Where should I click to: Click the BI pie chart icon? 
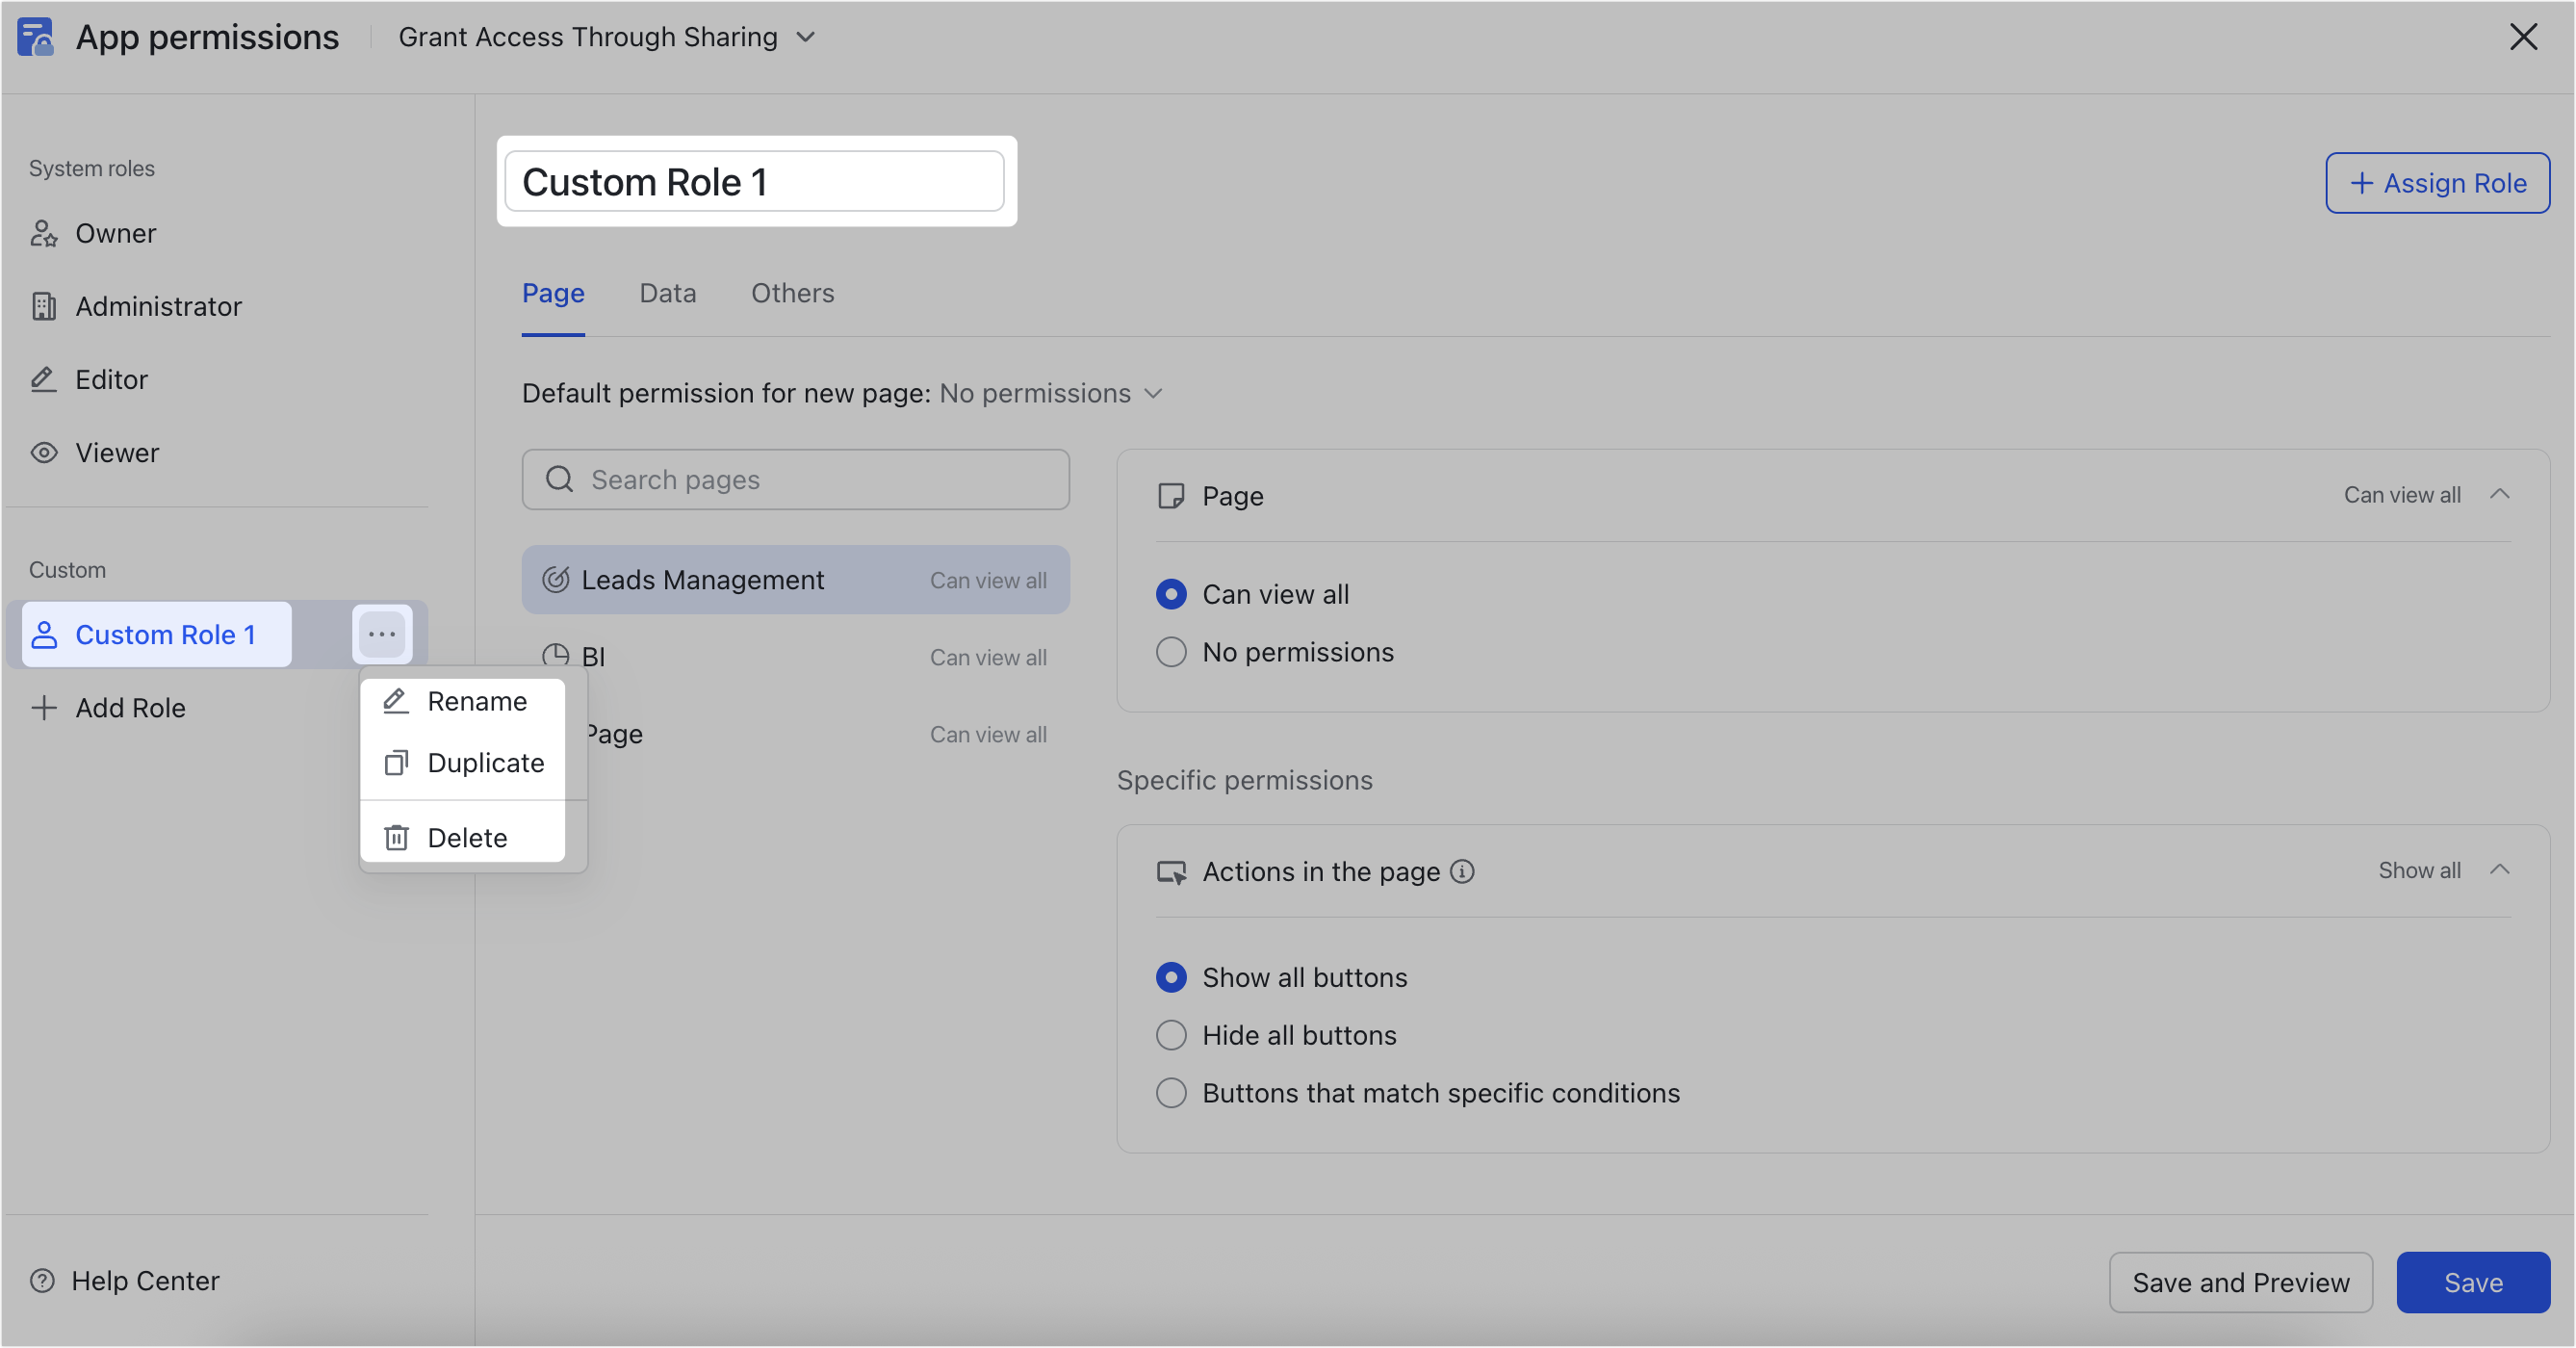pos(556,656)
